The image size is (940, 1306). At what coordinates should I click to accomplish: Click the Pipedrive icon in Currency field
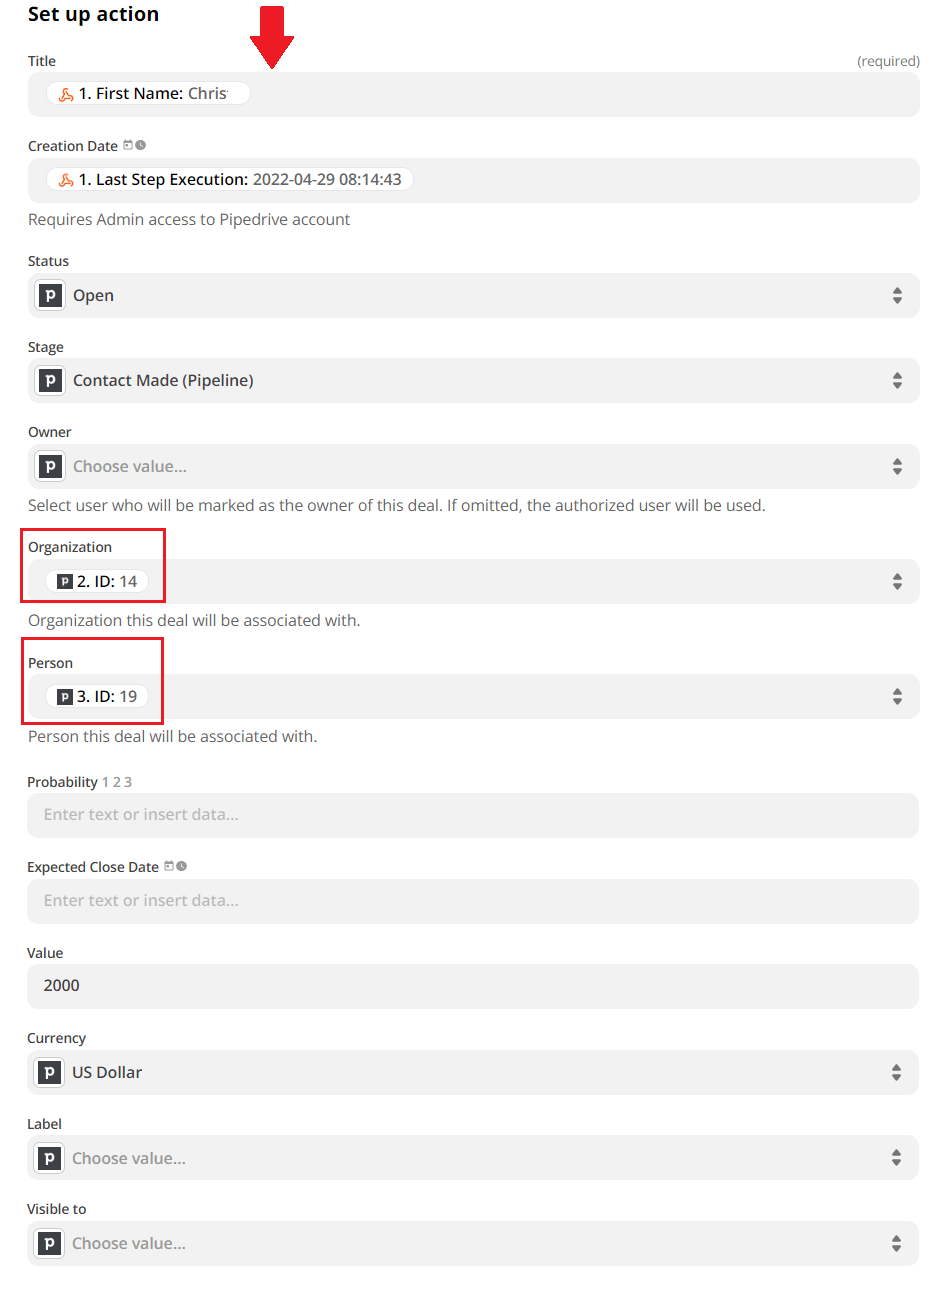[49, 1072]
